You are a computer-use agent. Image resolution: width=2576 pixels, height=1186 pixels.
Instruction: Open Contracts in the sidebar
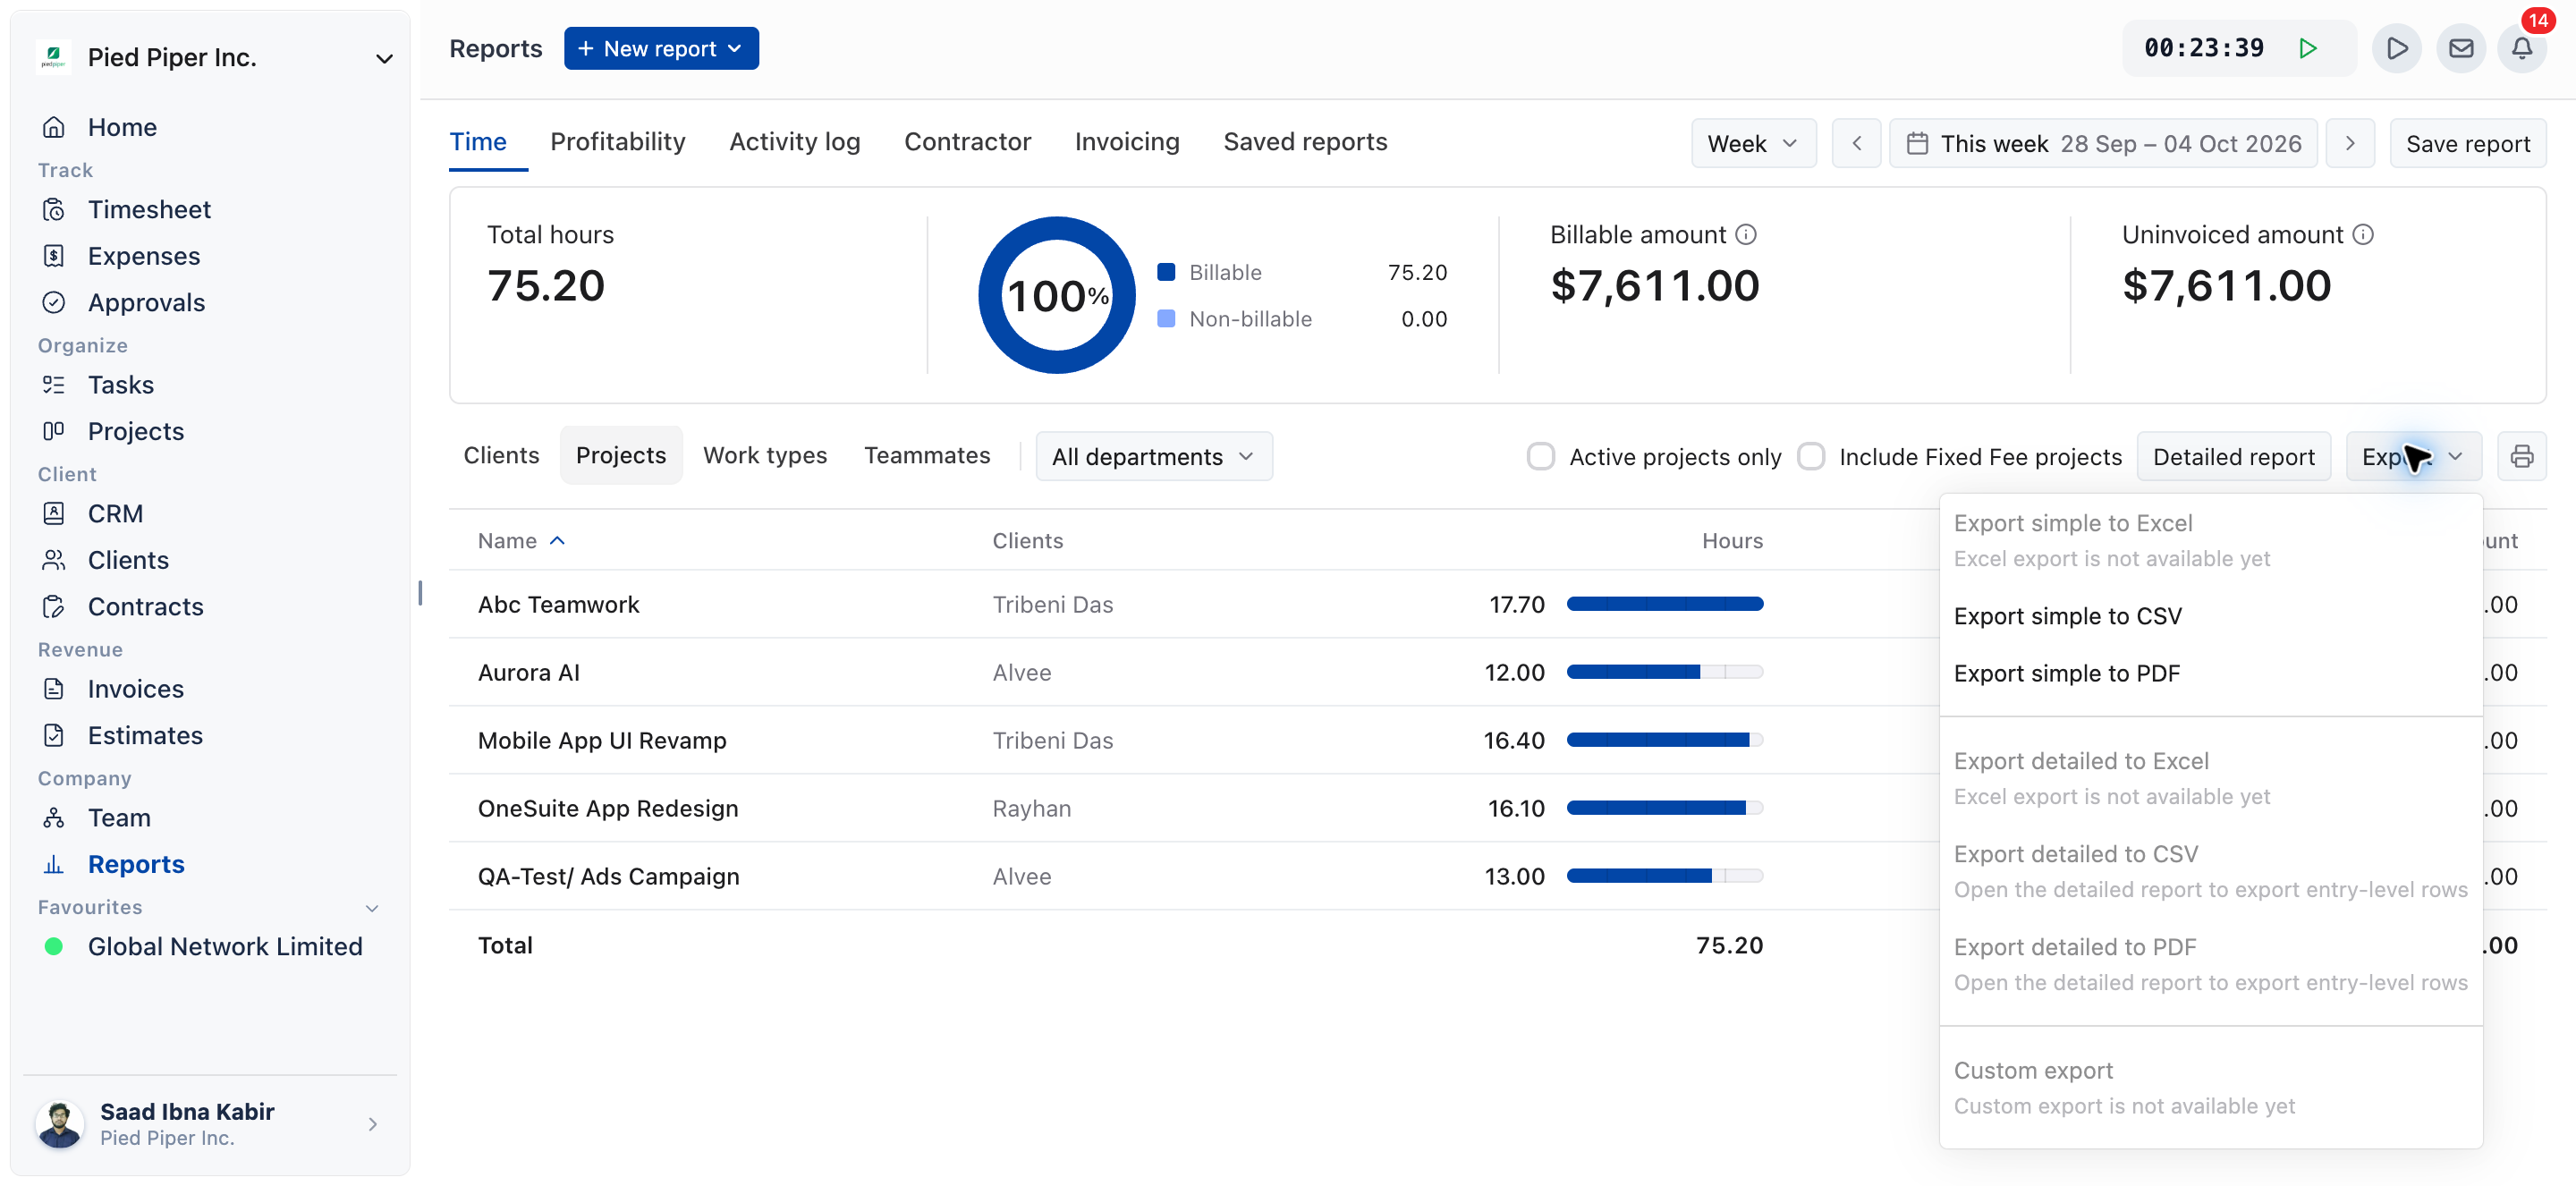145,606
